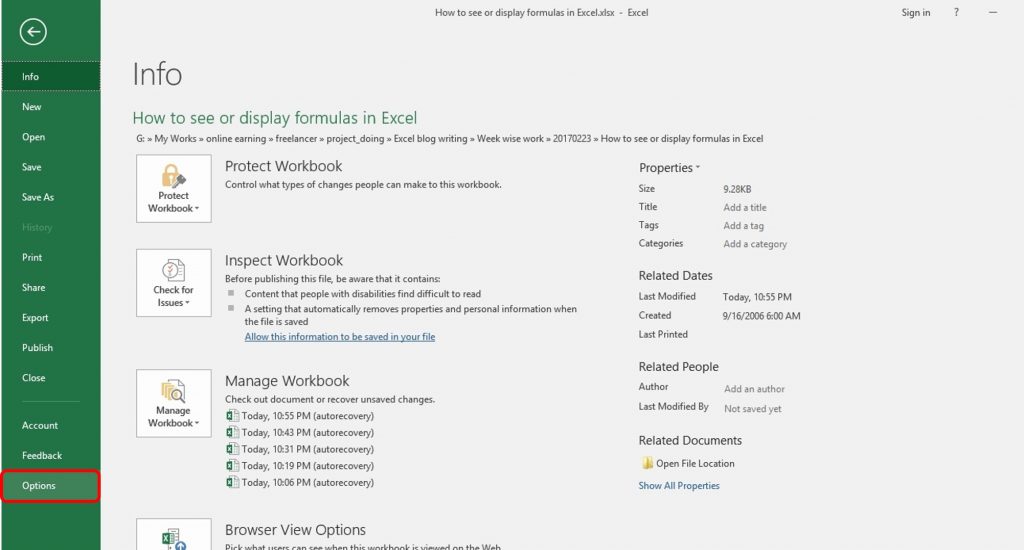Viewport: 1024px width, 550px height.
Task: Click the 'Add a category' field
Action: point(755,244)
